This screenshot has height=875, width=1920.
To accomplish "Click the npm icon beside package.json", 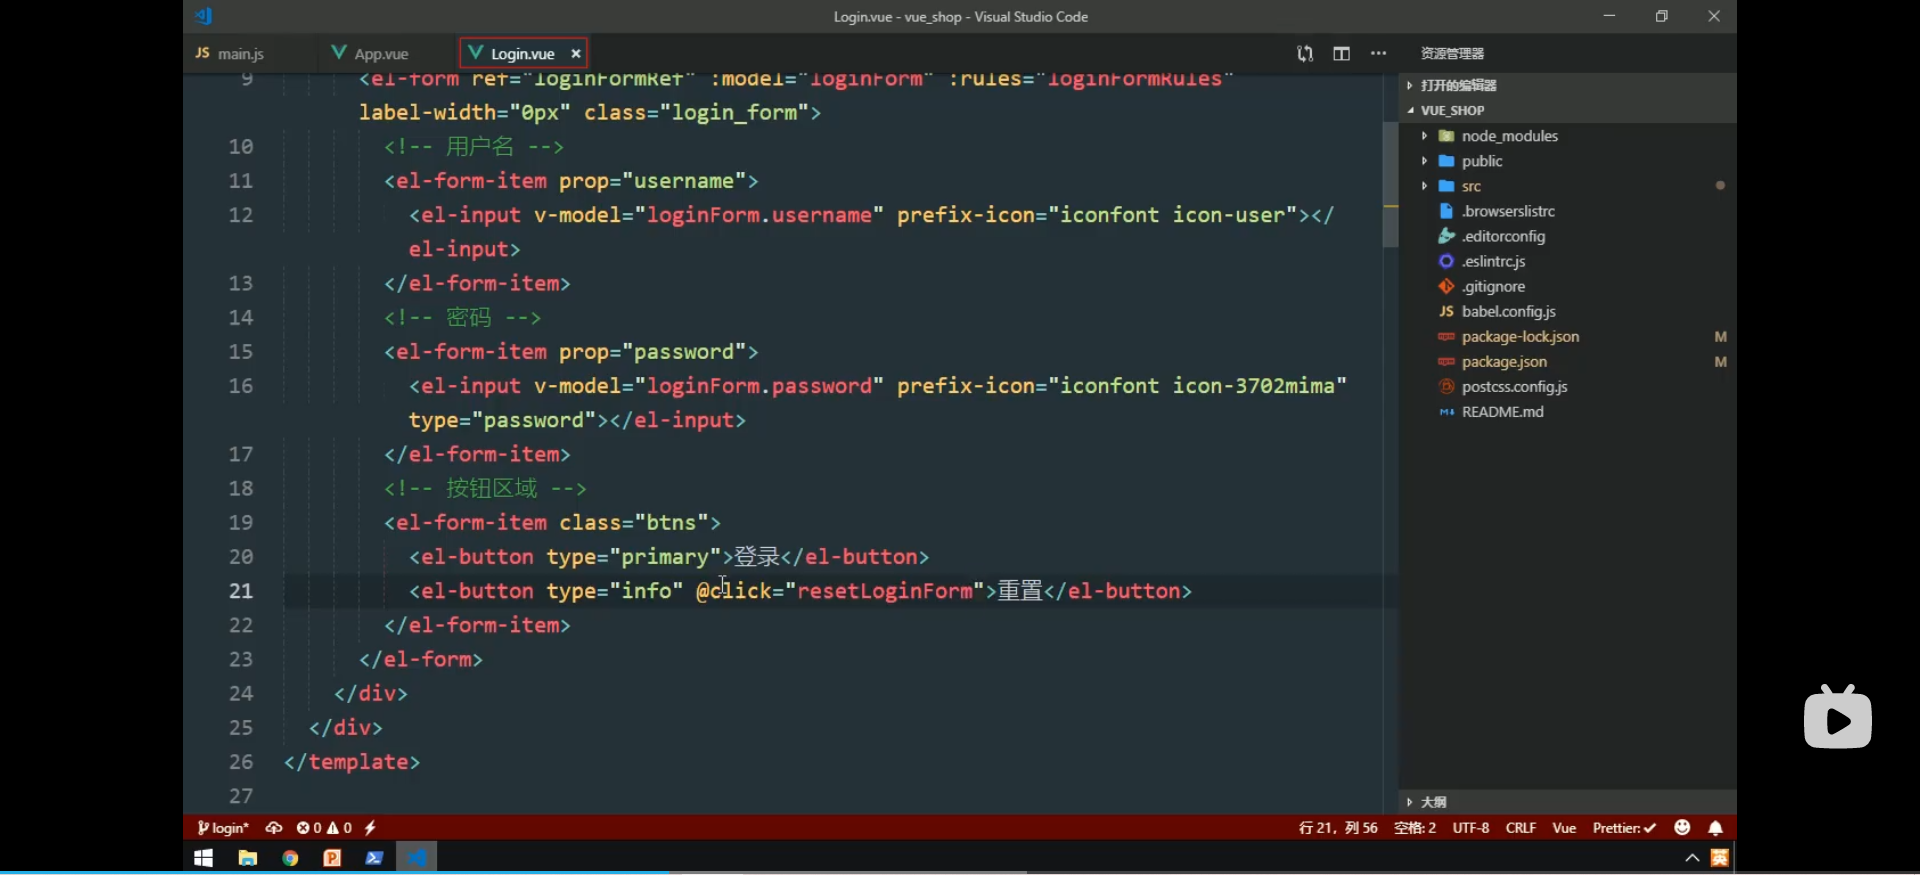I will [1446, 361].
